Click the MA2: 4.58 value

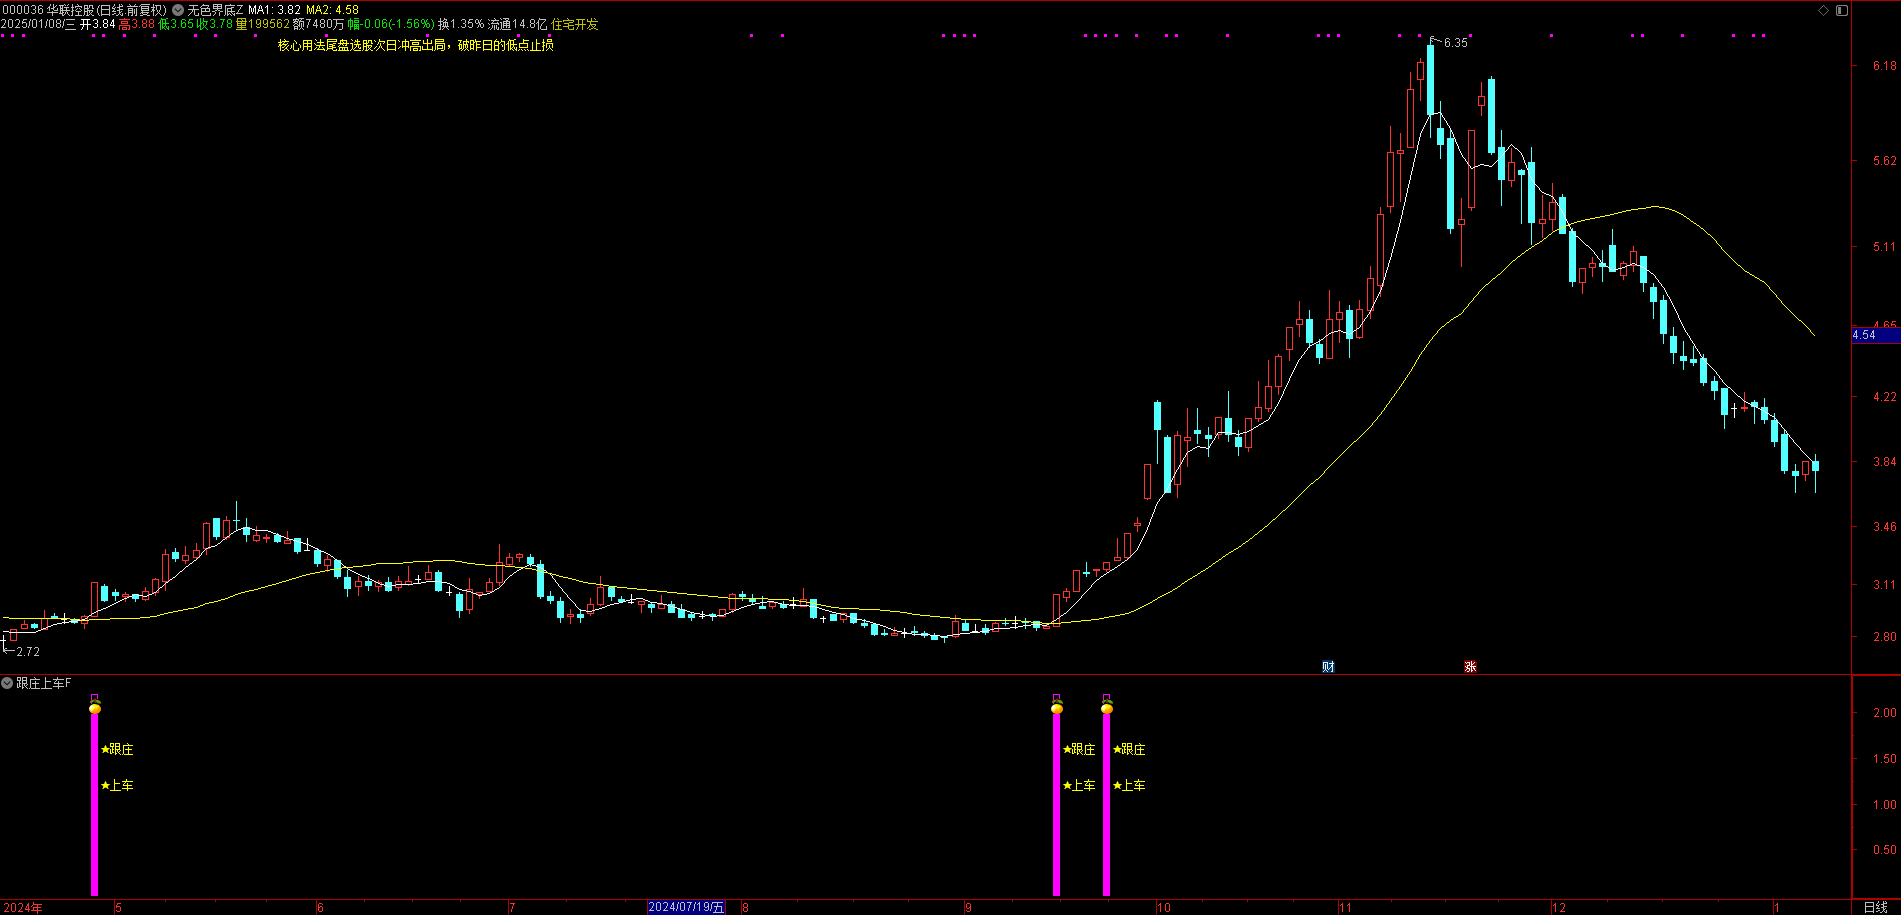pos(332,10)
